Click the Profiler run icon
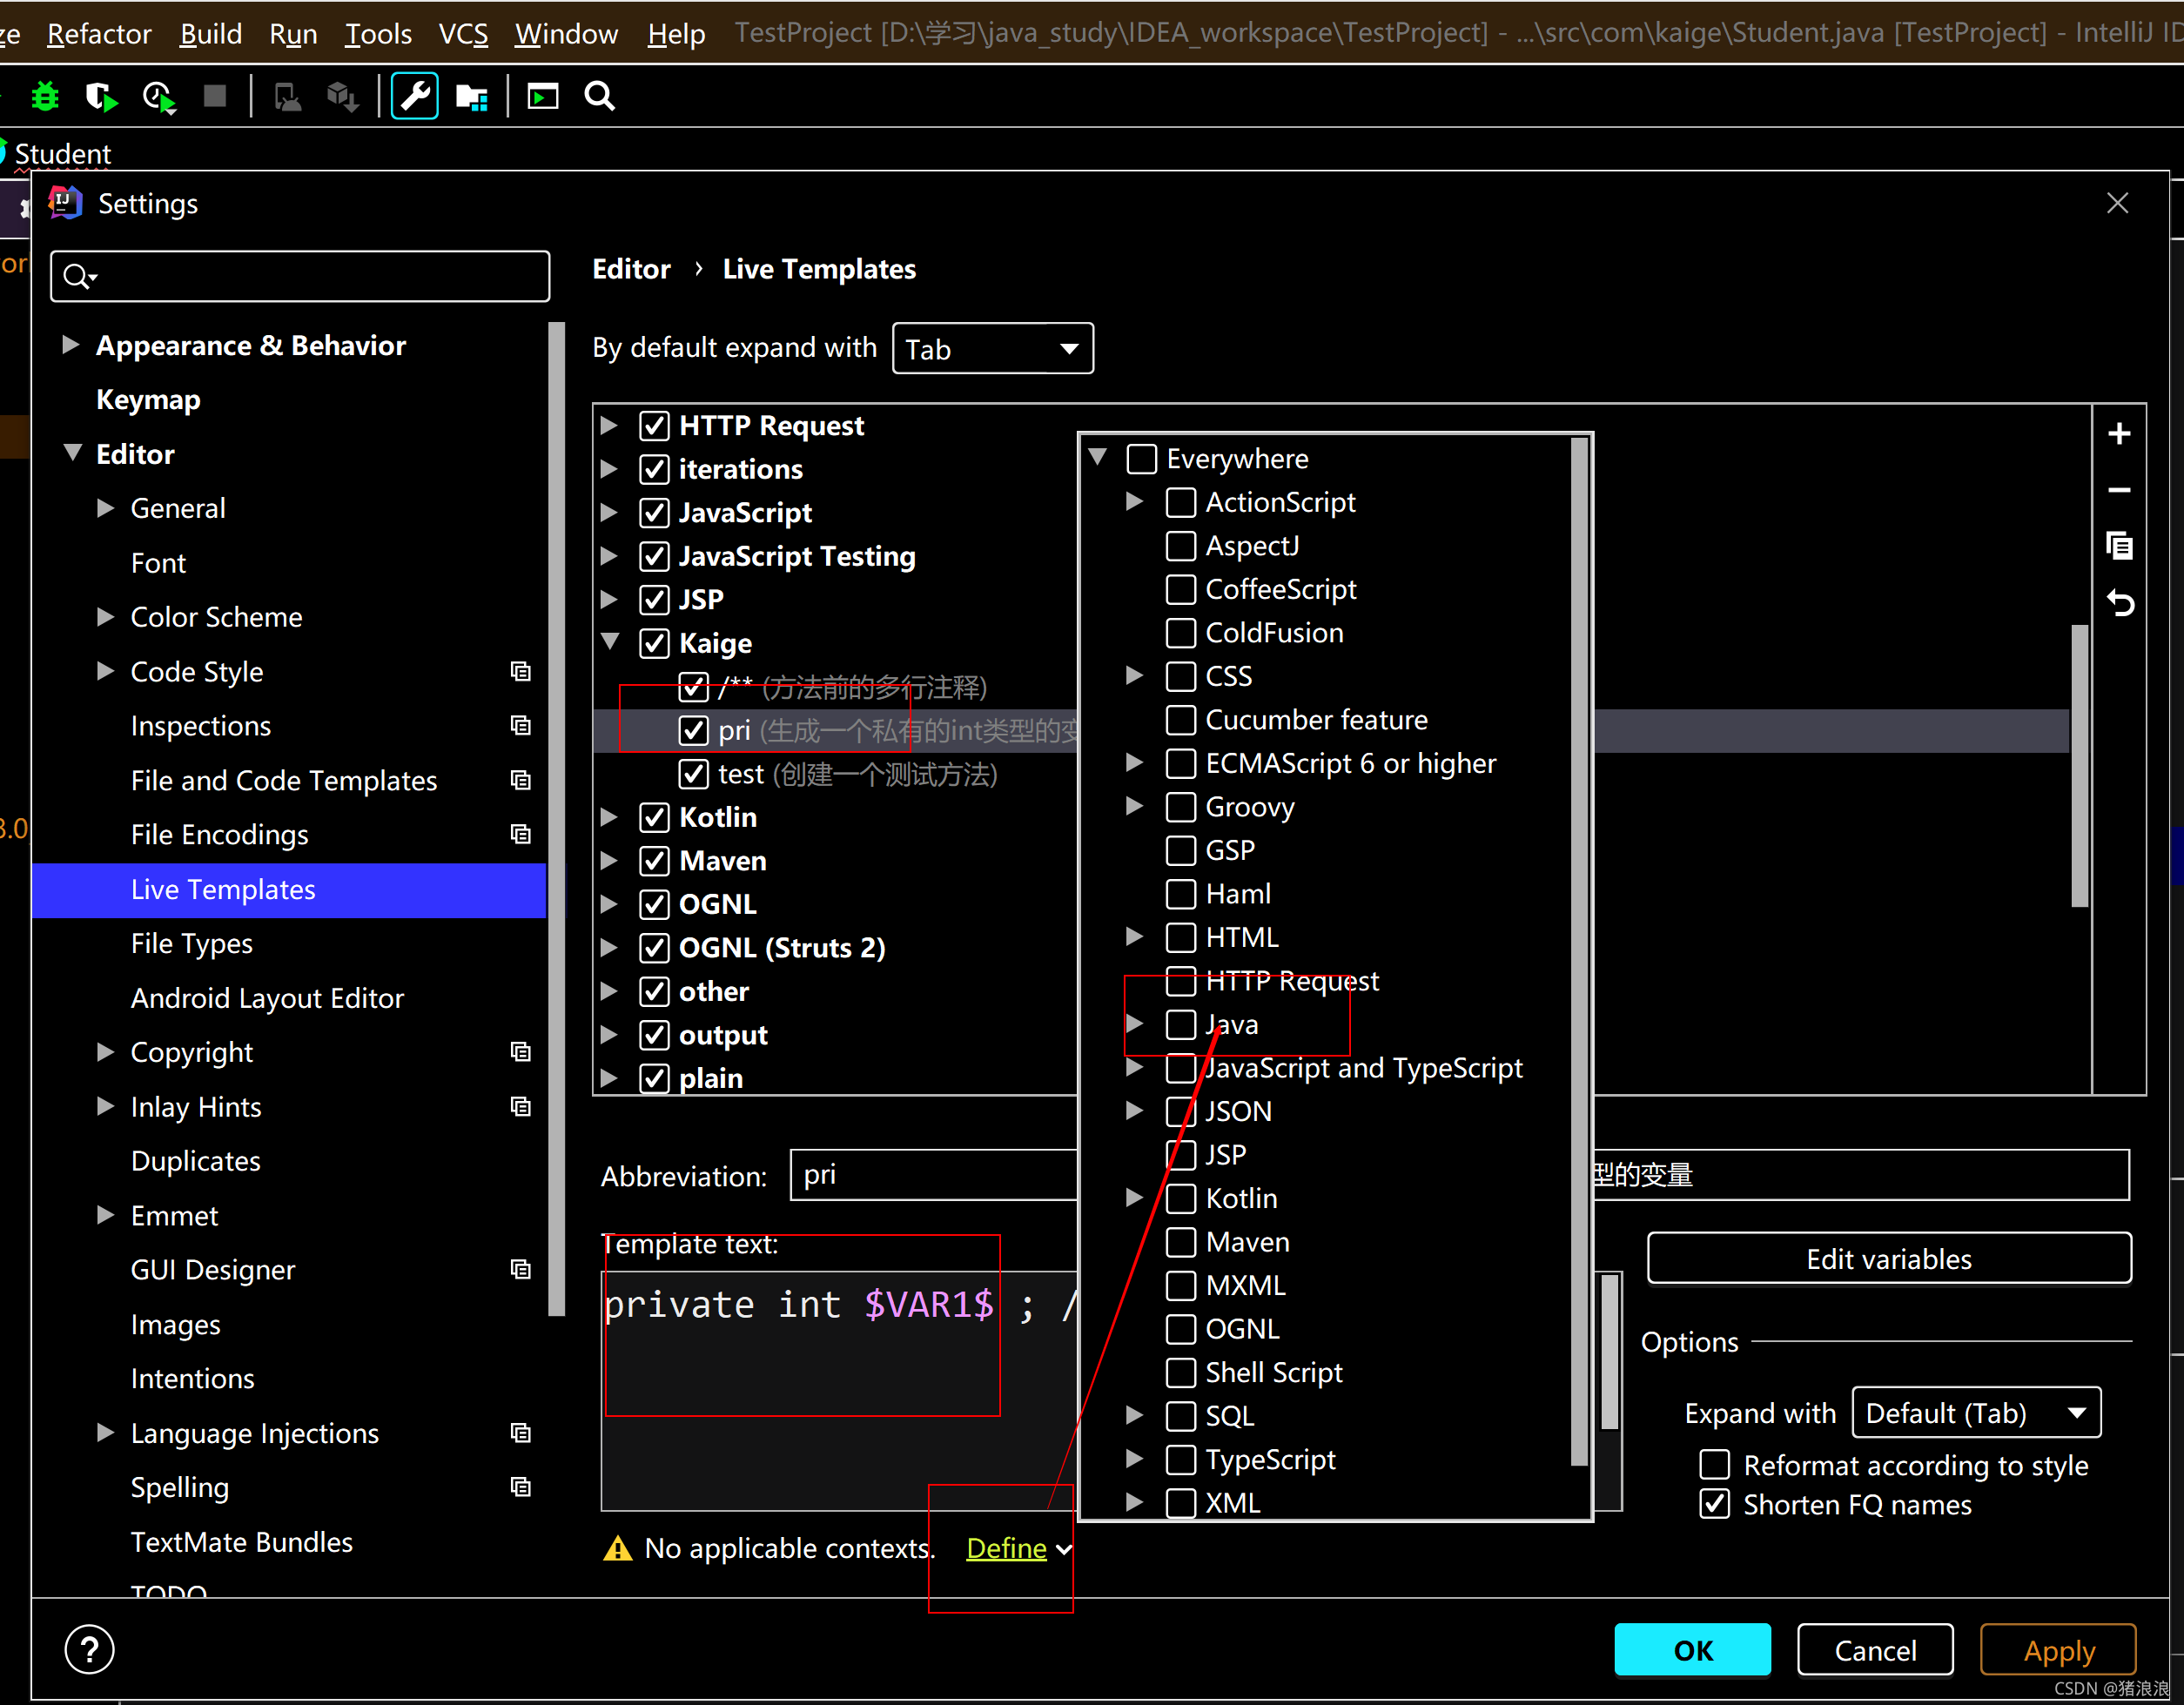 [x=159, y=97]
